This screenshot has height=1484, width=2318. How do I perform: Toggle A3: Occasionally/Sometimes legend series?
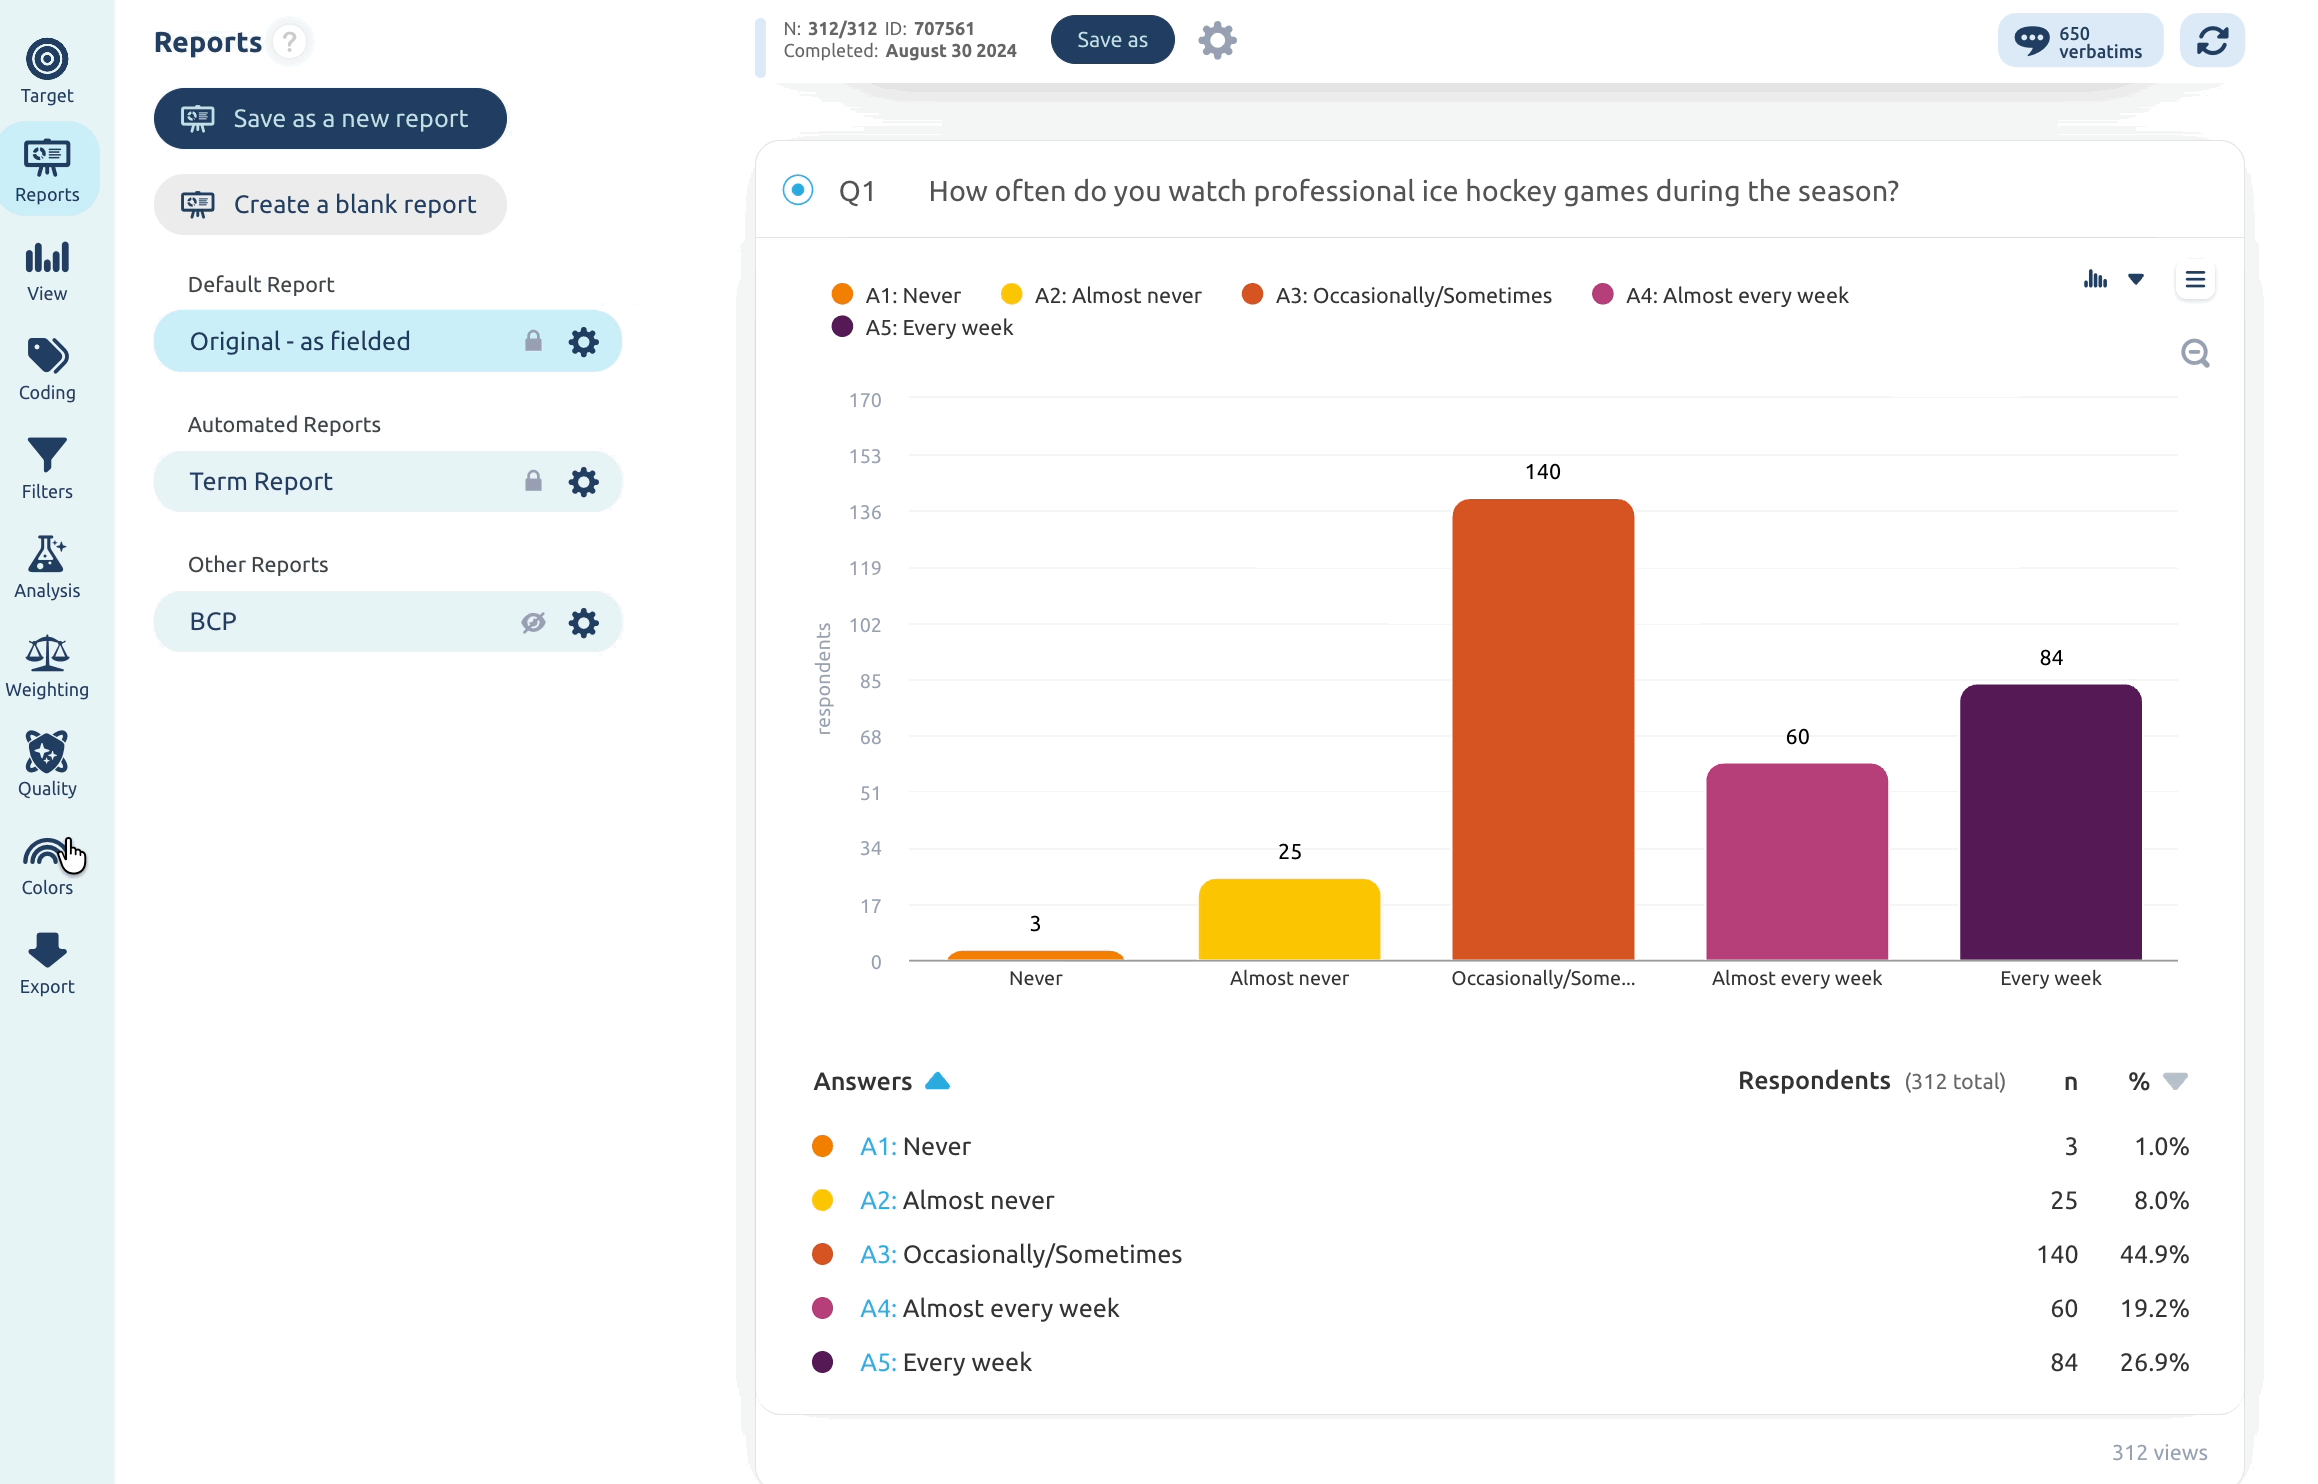coord(1397,295)
